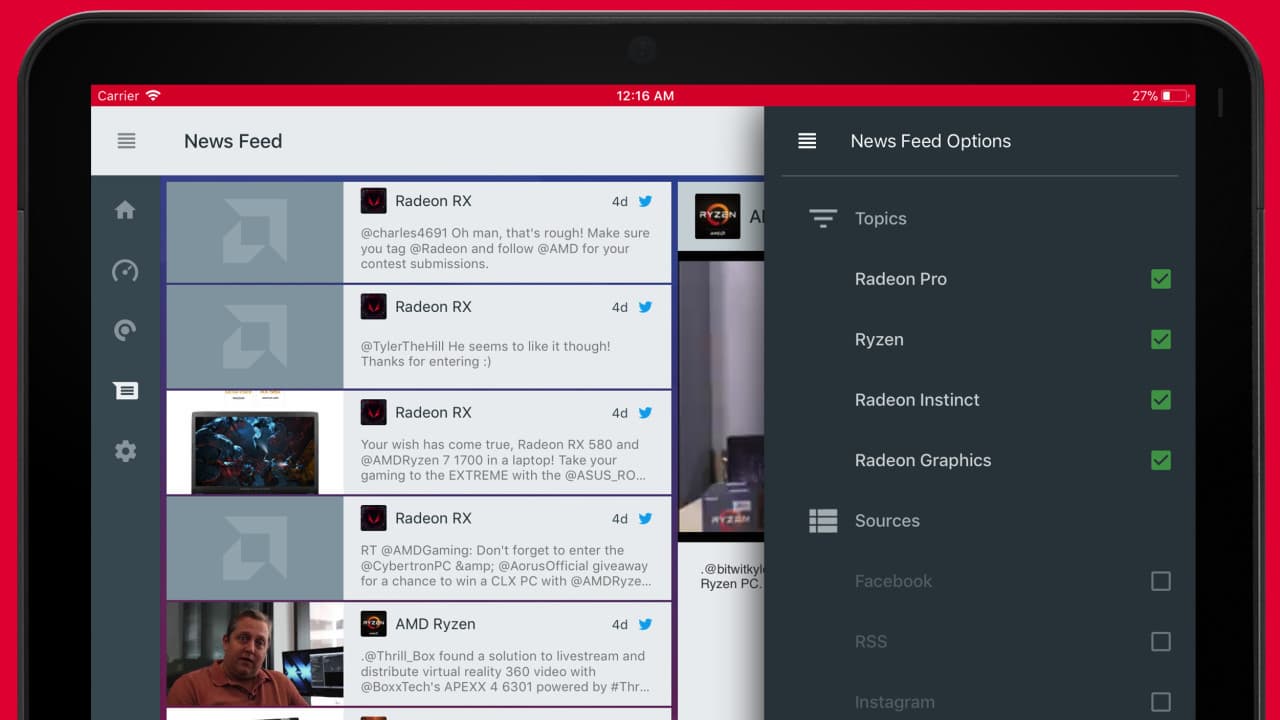Image resolution: width=1280 pixels, height=720 pixels.
Task: Open the large Ryzen box image on hidden card
Action: click(721, 396)
